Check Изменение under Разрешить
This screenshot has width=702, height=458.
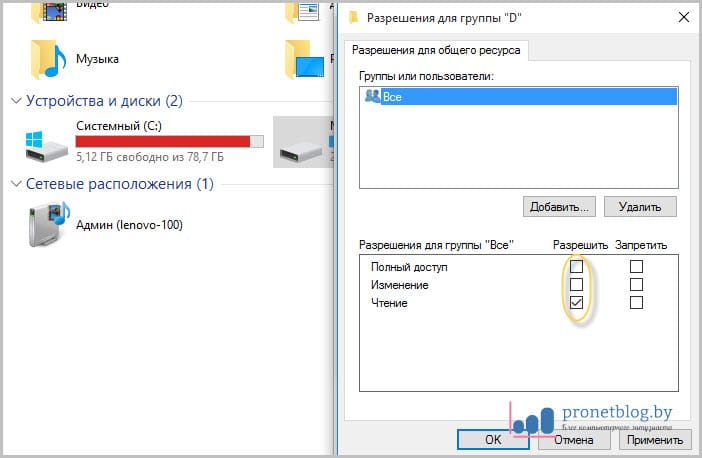[575, 284]
